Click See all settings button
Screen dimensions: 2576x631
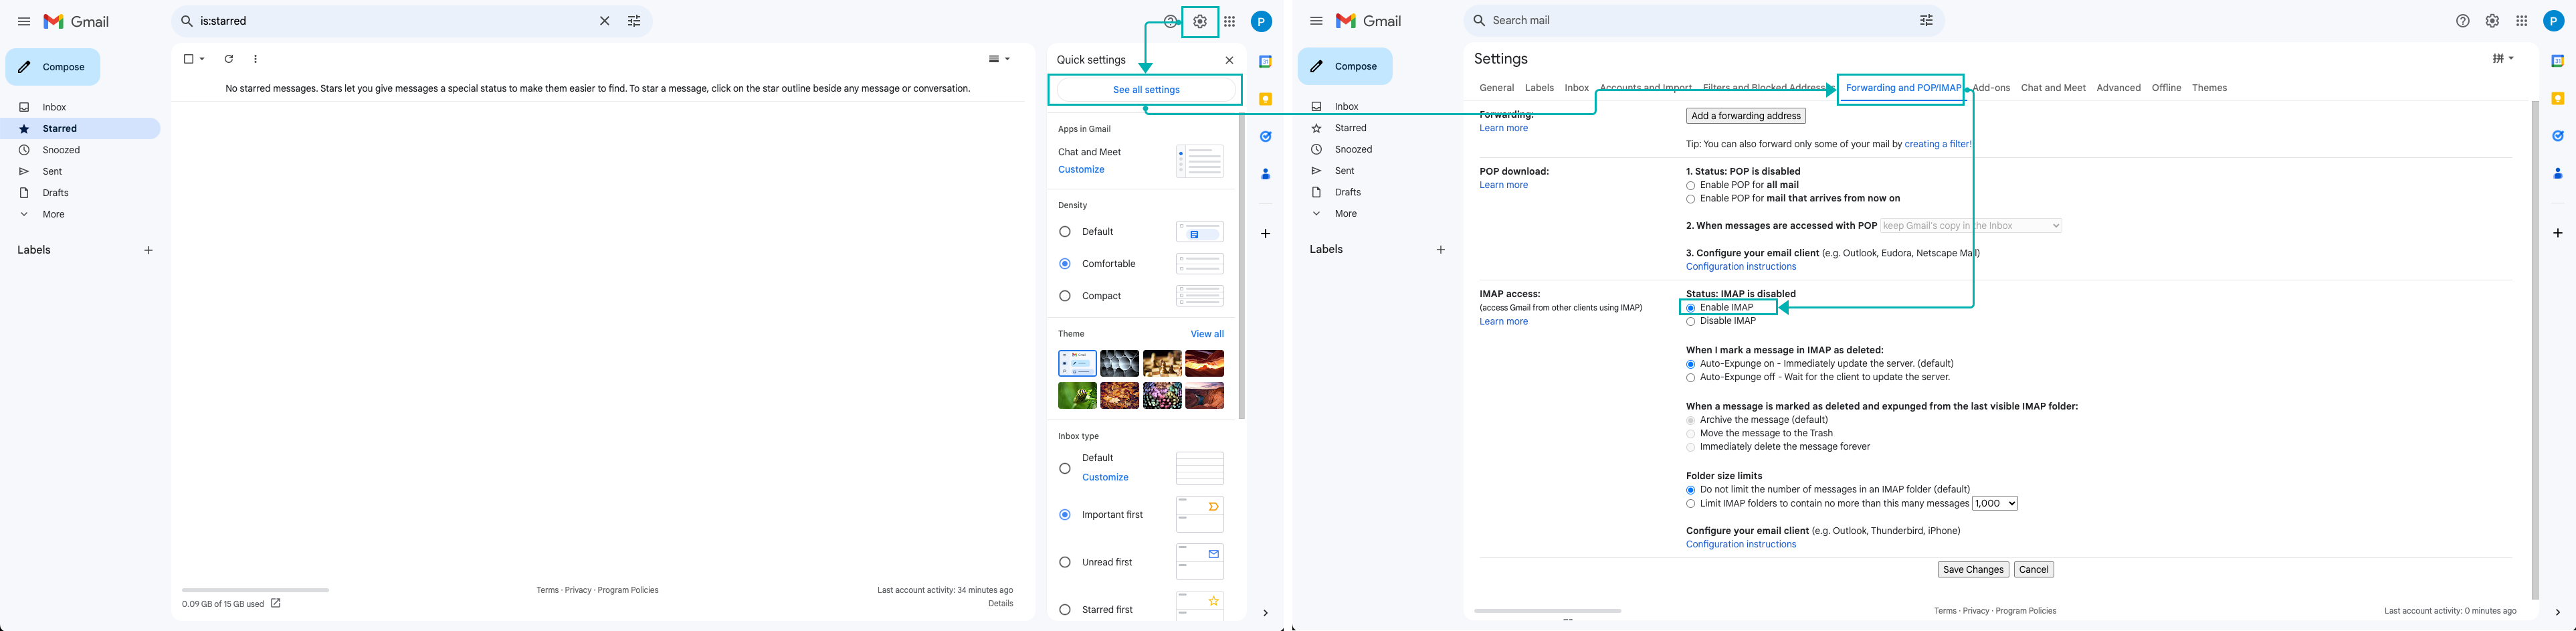(x=1146, y=90)
